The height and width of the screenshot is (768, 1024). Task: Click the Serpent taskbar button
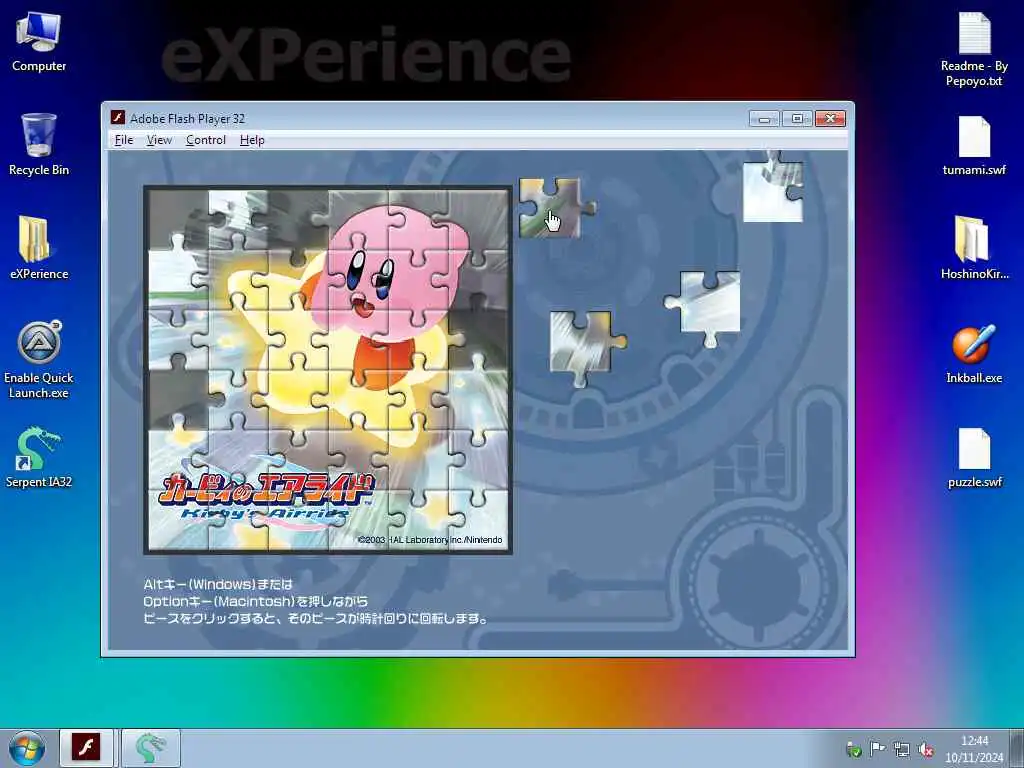click(x=151, y=748)
